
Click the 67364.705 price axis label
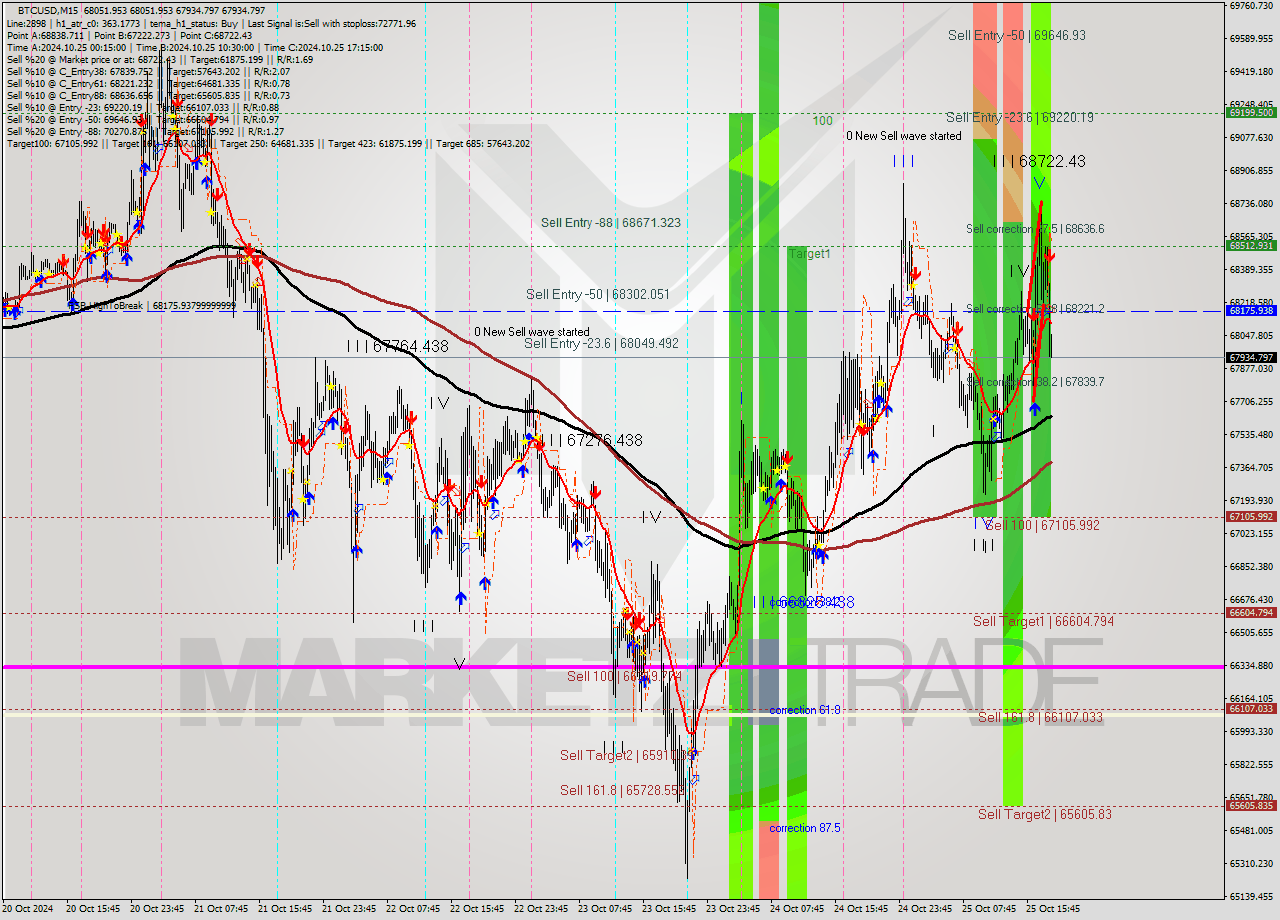coord(1251,468)
